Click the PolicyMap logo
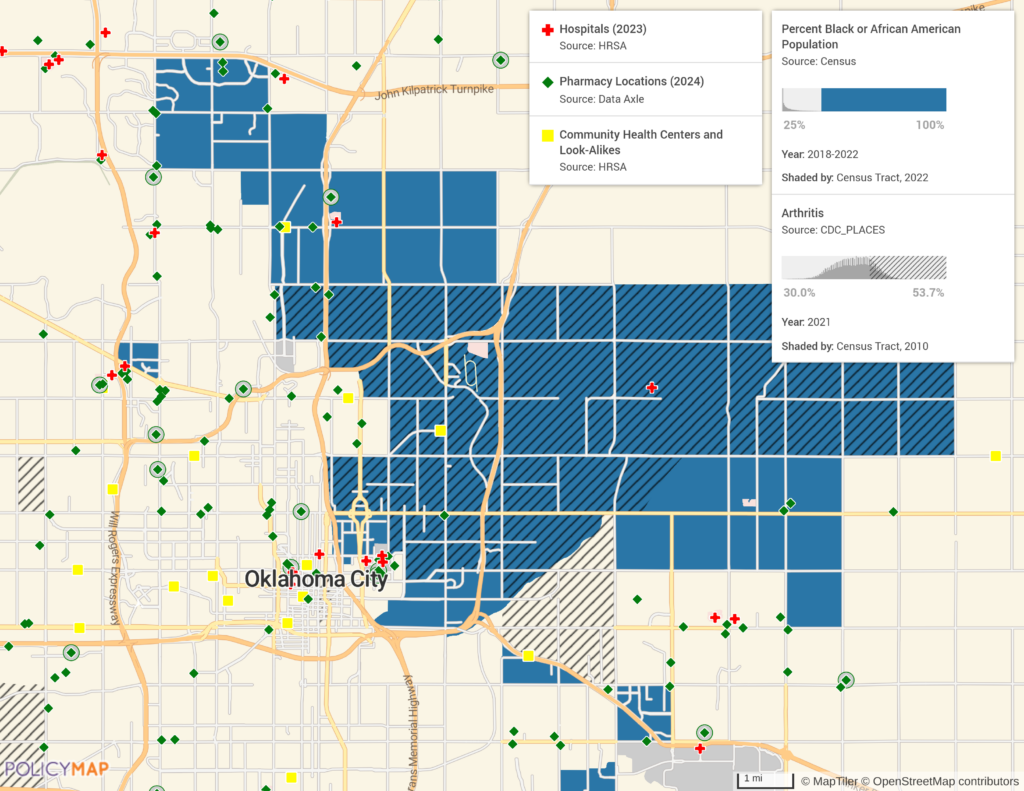 (x=55, y=769)
